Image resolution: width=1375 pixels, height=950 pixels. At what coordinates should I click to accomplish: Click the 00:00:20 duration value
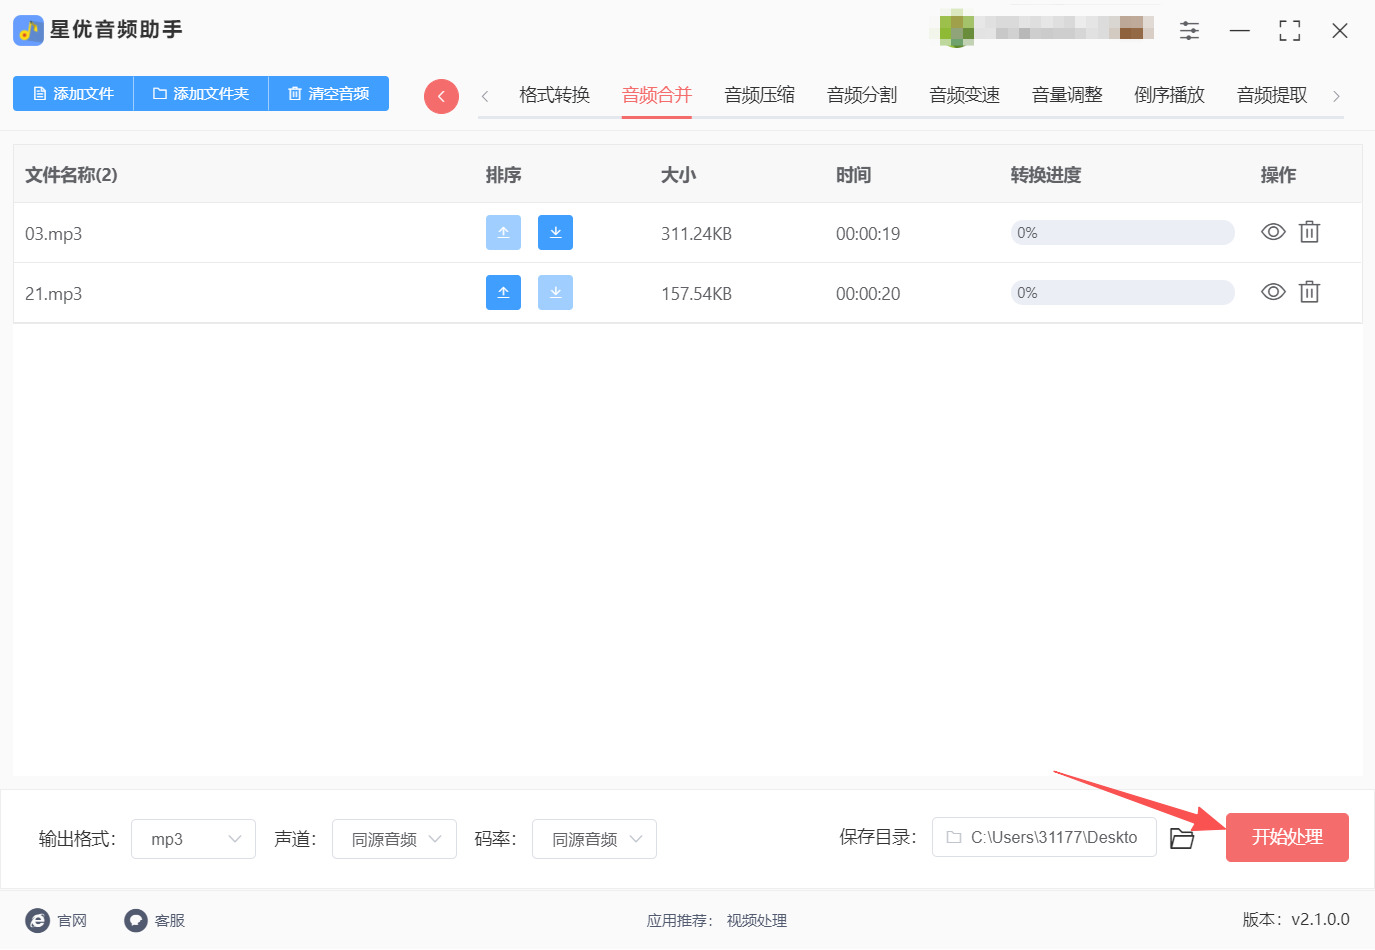(868, 294)
